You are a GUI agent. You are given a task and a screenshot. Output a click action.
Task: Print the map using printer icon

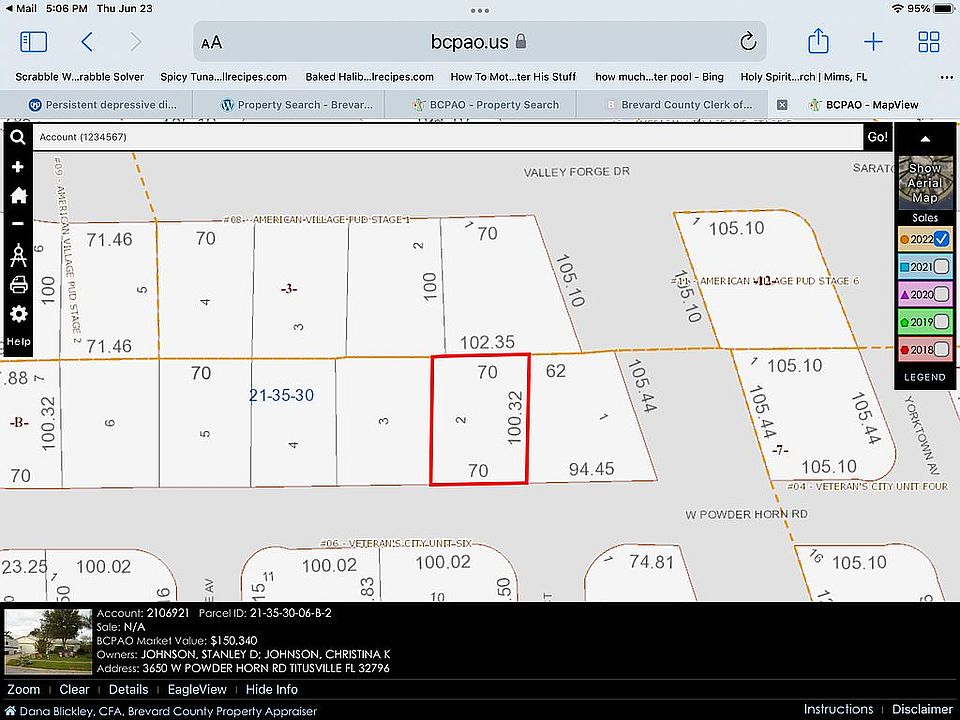[18, 286]
